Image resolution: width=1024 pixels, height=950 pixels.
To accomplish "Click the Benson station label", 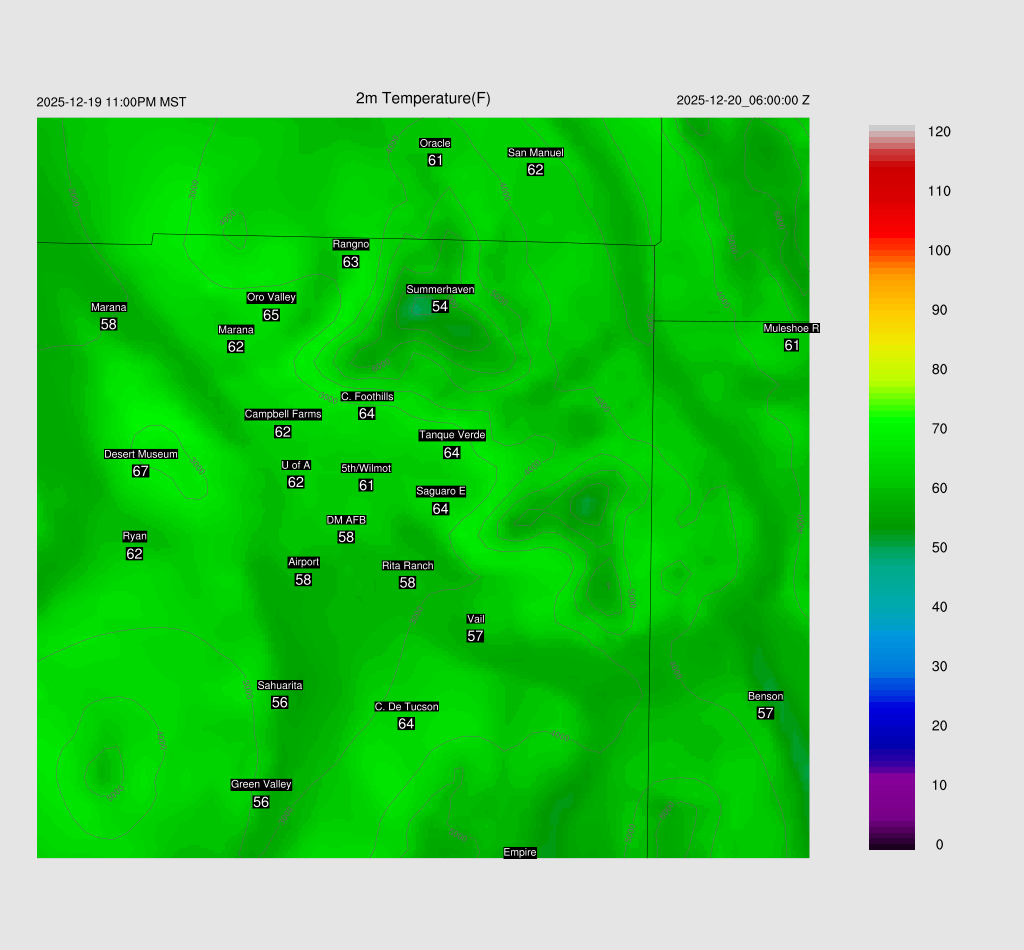I will pos(765,696).
